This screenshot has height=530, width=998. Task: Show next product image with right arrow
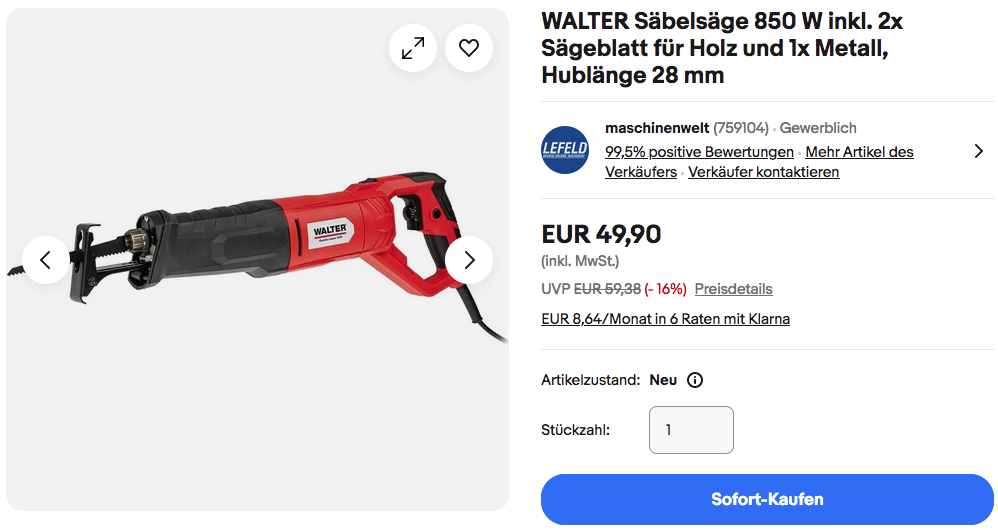469,260
